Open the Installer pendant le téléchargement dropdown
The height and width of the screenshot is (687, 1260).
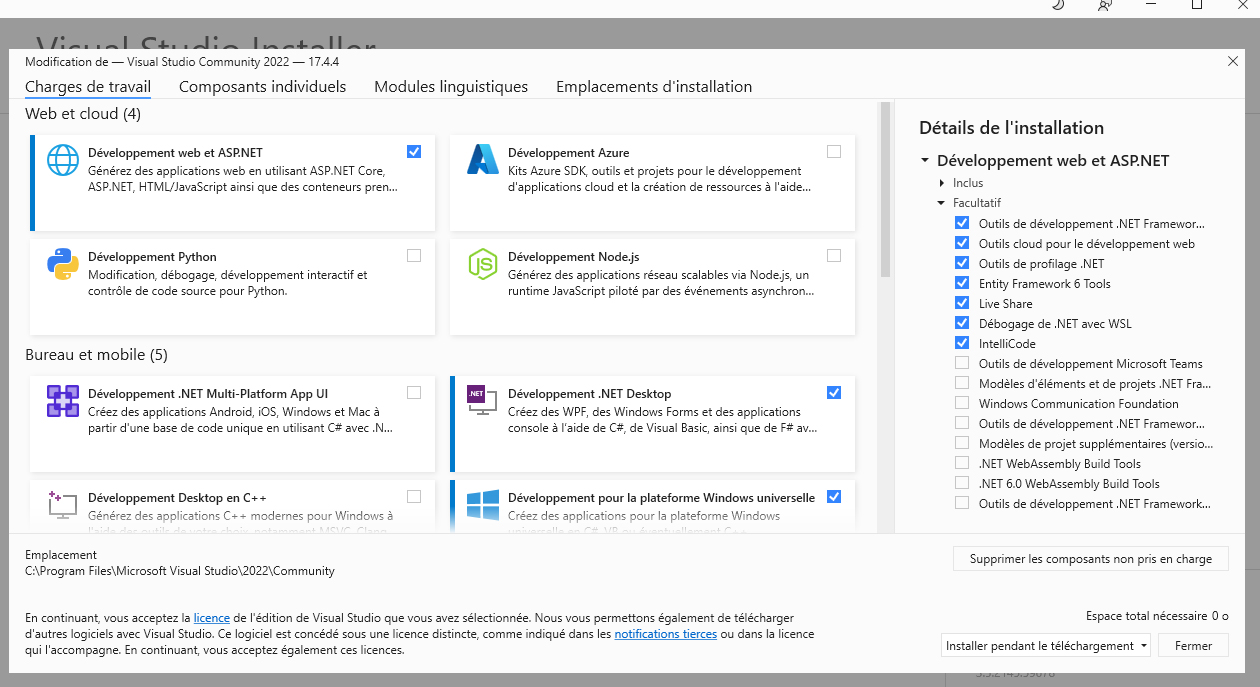coord(1046,646)
